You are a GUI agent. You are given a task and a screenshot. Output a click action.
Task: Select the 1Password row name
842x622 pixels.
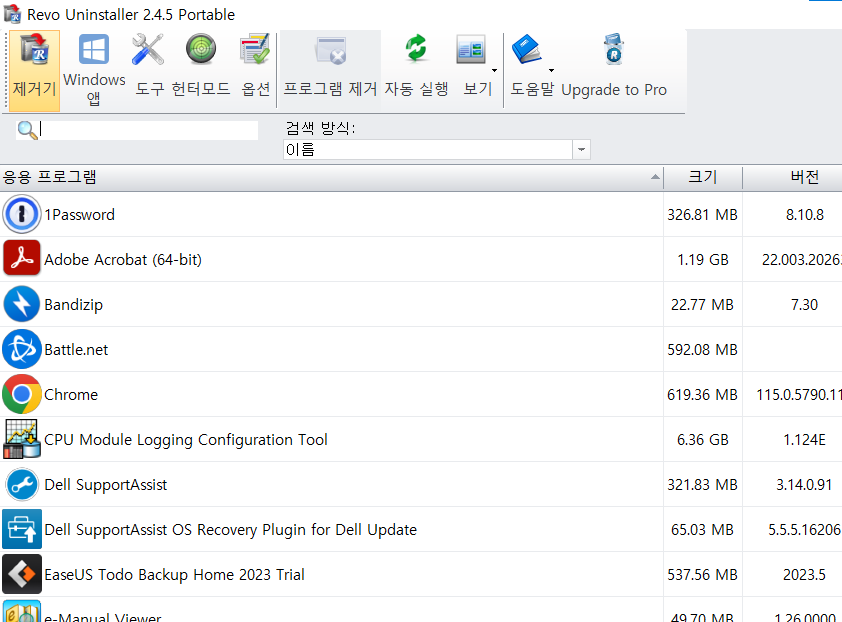(79, 215)
